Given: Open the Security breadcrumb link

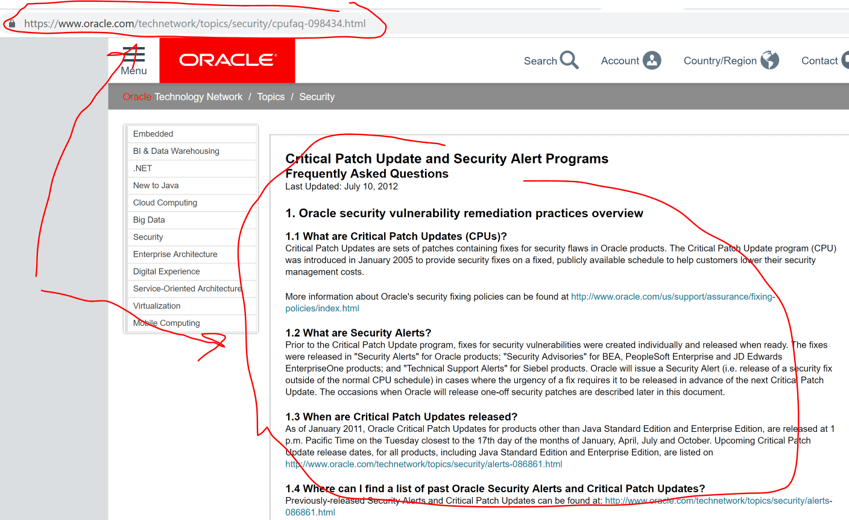Looking at the screenshot, I should pos(317,97).
